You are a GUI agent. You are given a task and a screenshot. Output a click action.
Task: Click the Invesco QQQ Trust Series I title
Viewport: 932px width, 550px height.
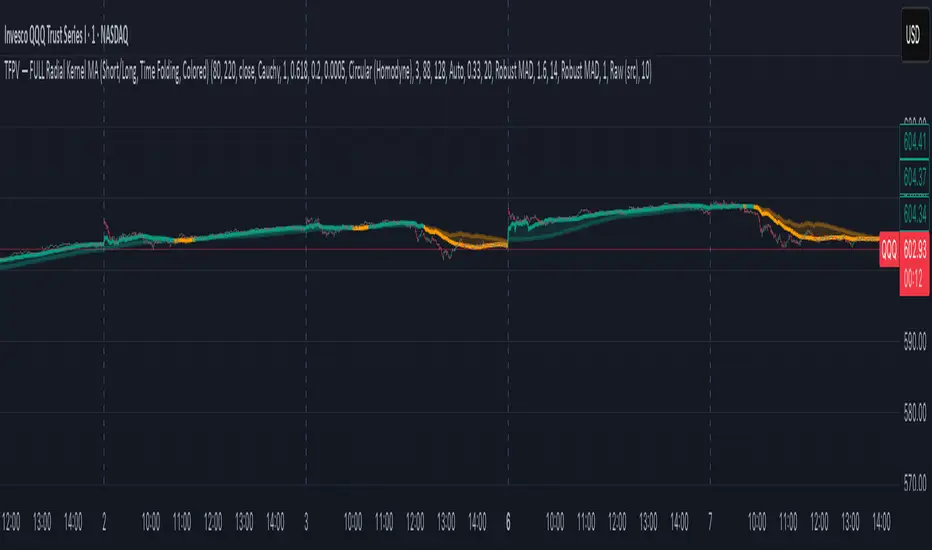point(49,36)
